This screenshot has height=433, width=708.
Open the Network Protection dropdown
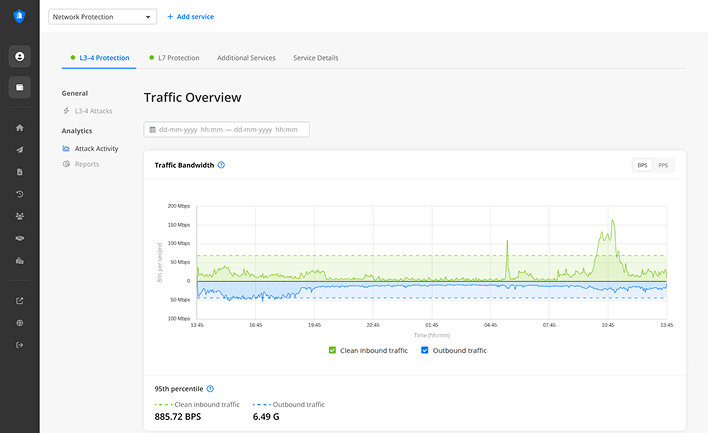point(117,17)
